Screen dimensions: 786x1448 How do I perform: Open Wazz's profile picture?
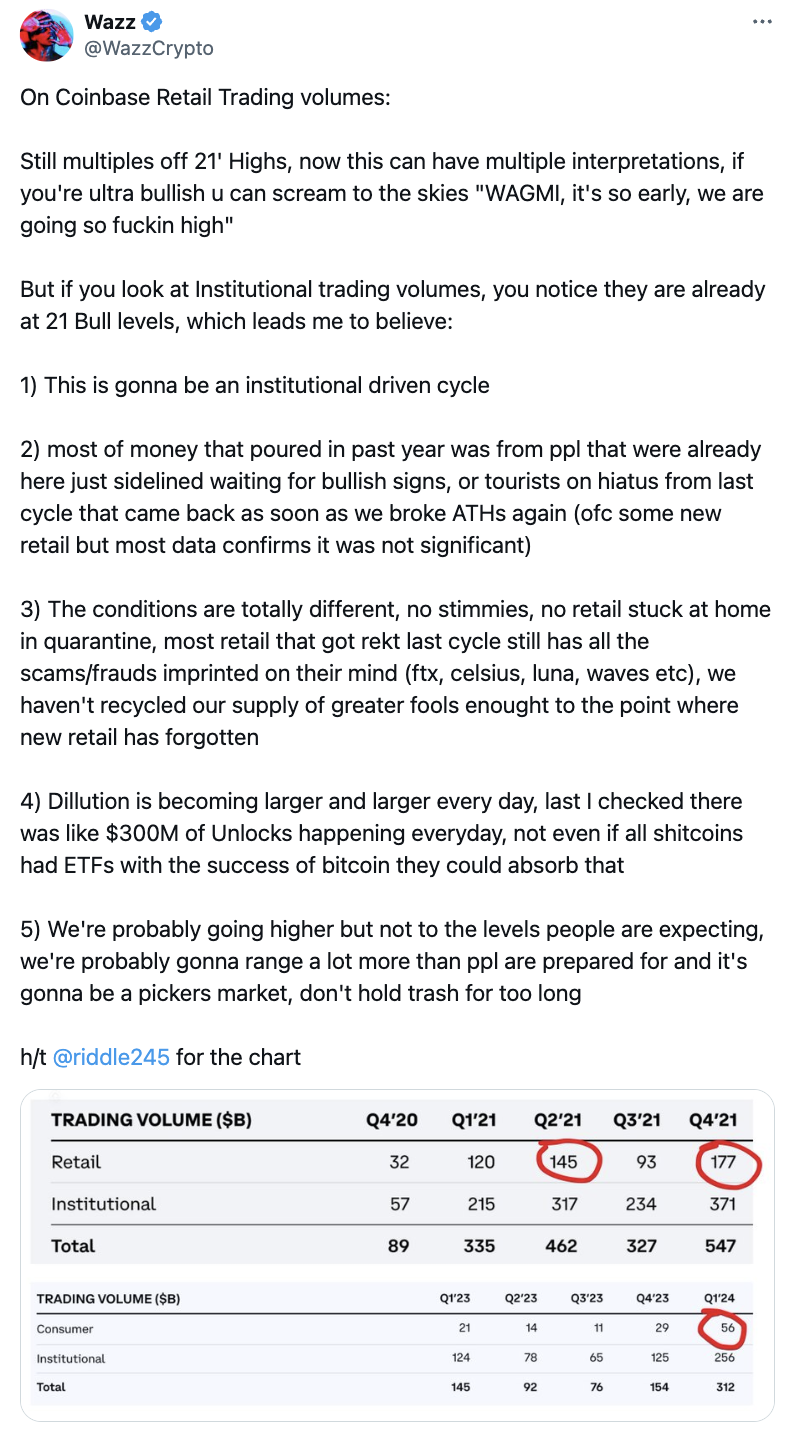point(46,35)
